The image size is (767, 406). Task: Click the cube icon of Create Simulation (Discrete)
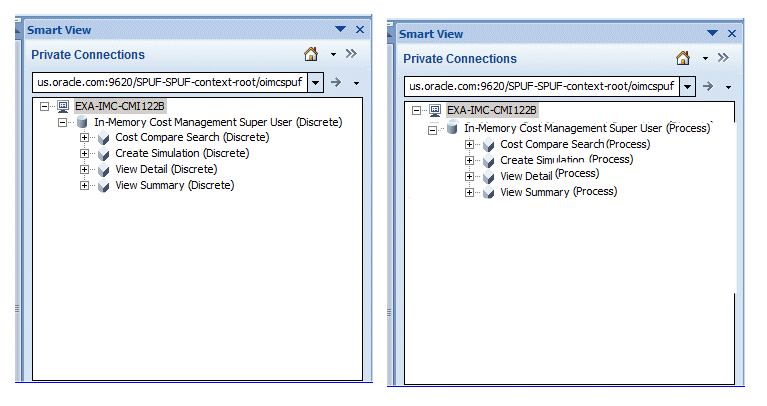[x=103, y=155]
